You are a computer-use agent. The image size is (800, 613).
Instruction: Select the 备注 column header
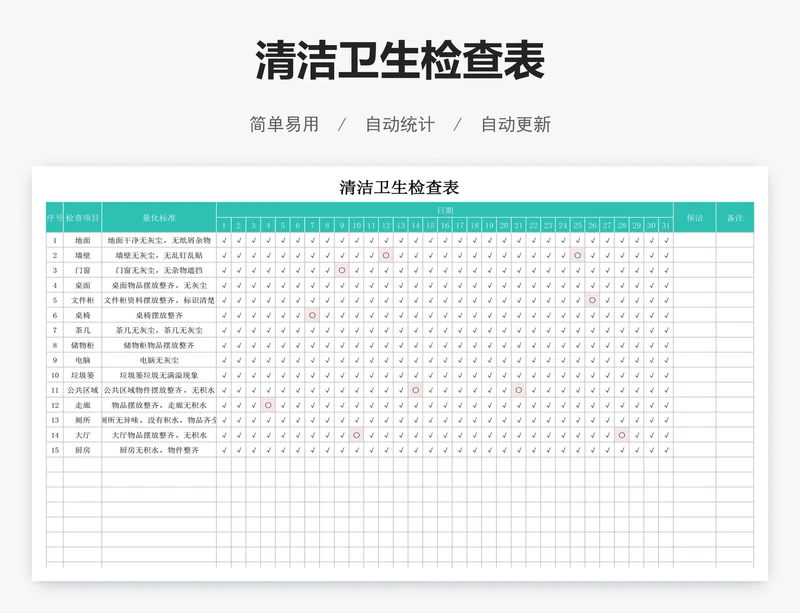point(735,217)
